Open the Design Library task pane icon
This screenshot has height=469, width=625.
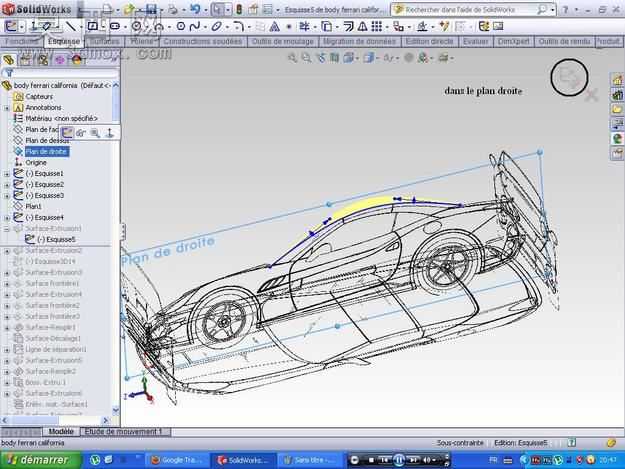pos(617,94)
